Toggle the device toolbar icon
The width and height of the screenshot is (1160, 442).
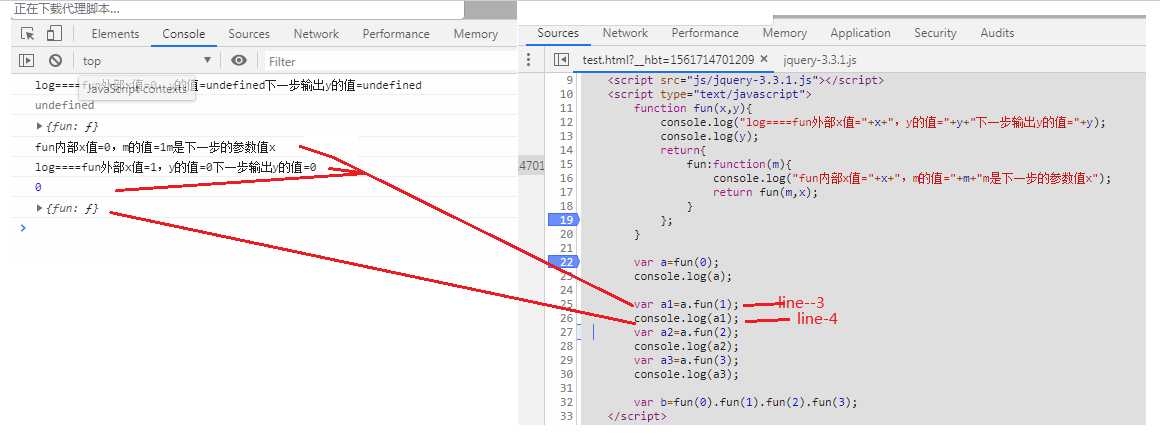tap(53, 33)
